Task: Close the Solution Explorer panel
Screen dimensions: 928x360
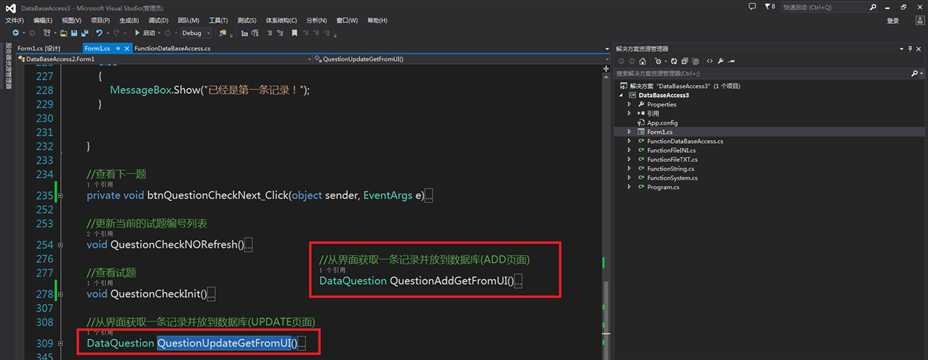Action: click(x=919, y=49)
